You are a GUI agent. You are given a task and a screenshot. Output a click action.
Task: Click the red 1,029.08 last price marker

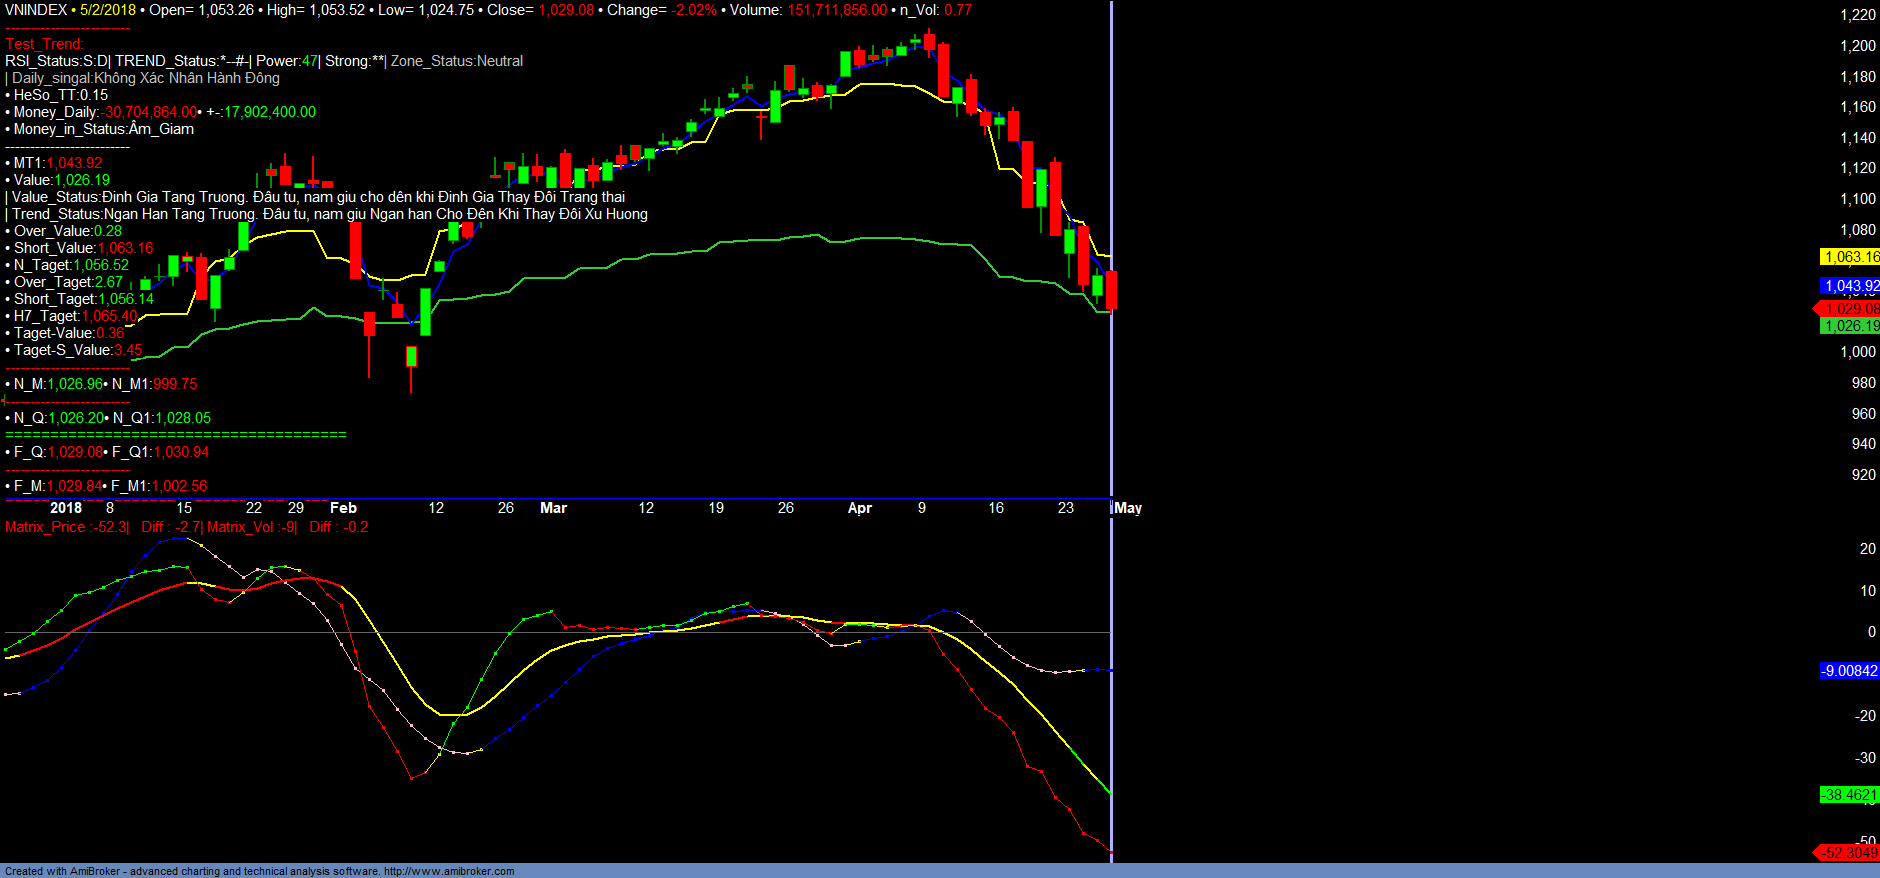click(x=1850, y=309)
